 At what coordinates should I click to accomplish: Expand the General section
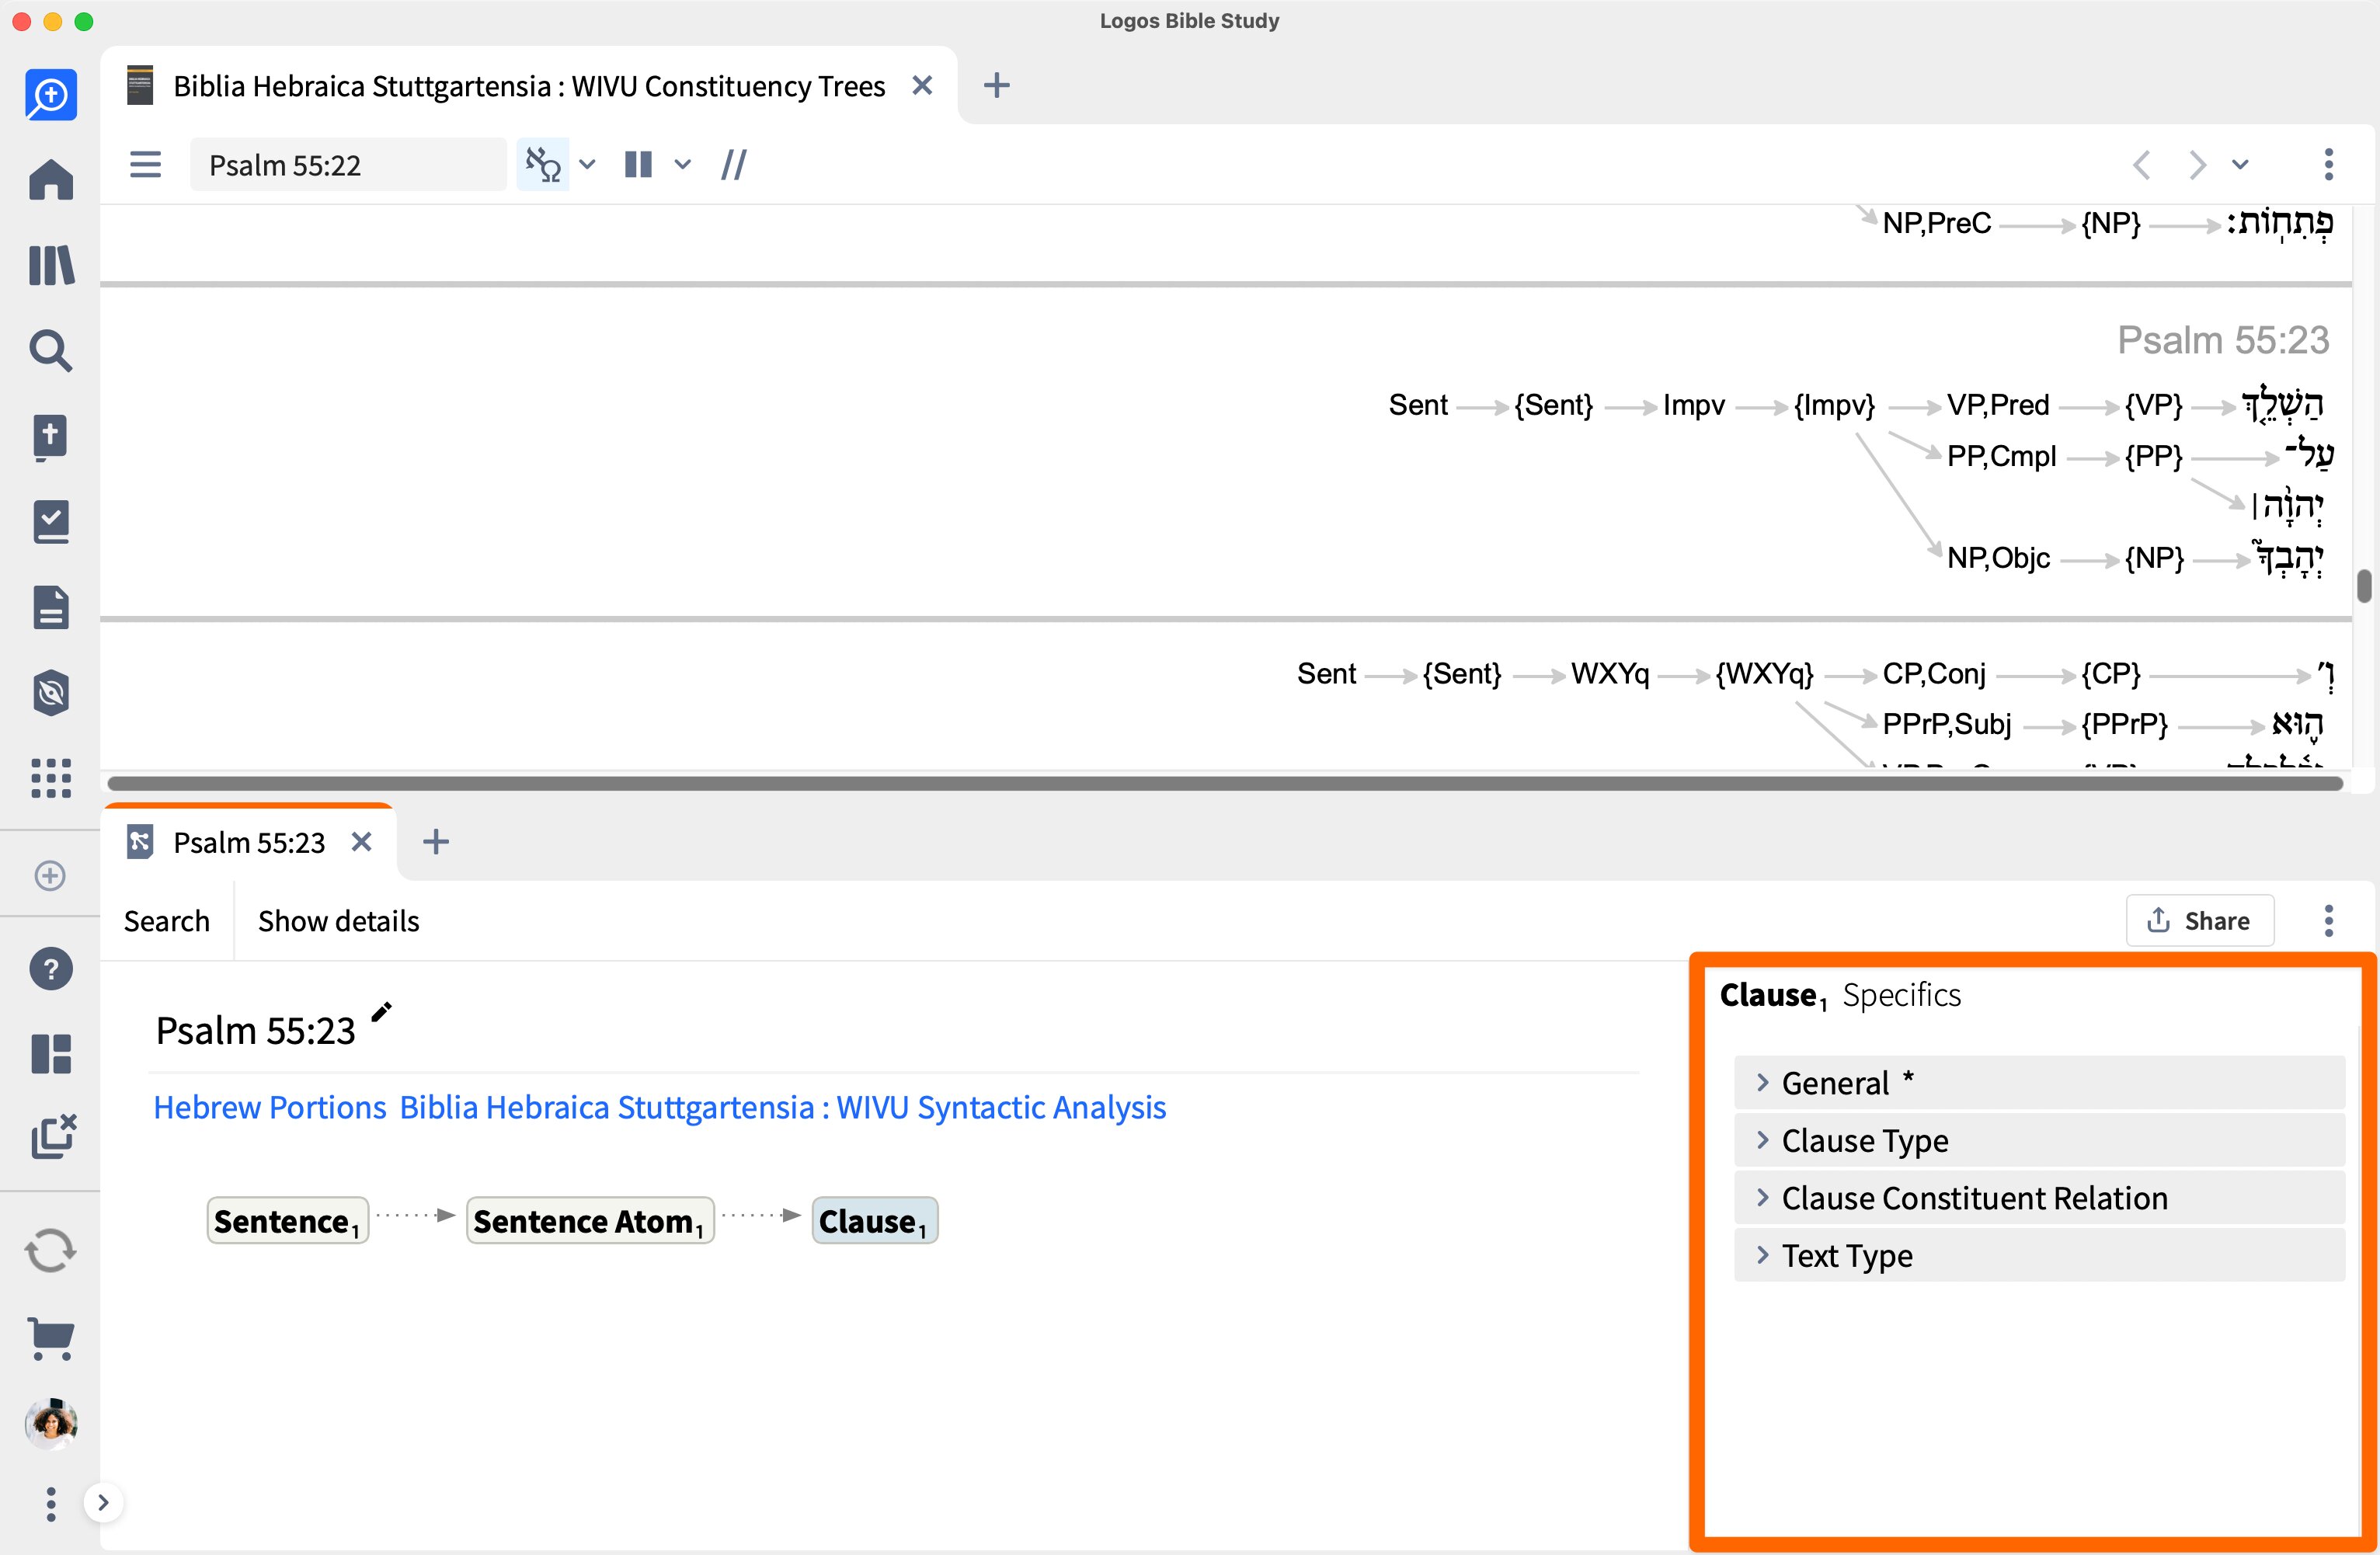[x=2039, y=1083]
